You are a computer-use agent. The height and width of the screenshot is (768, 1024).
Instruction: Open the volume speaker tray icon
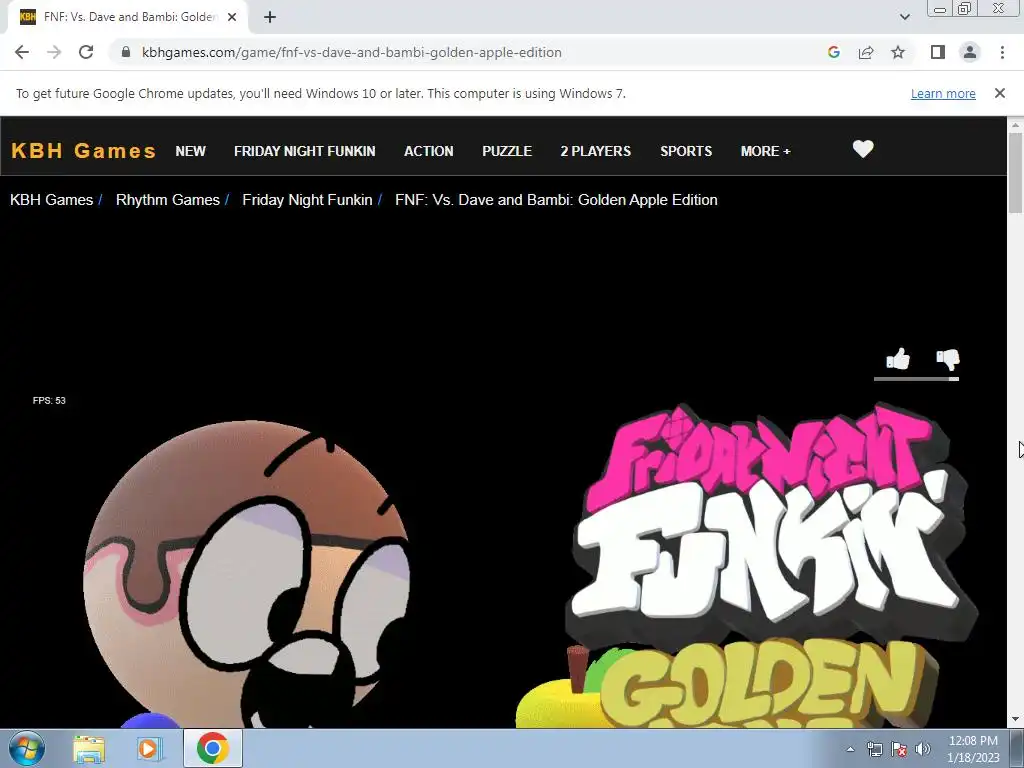click(x=922, y=749)
